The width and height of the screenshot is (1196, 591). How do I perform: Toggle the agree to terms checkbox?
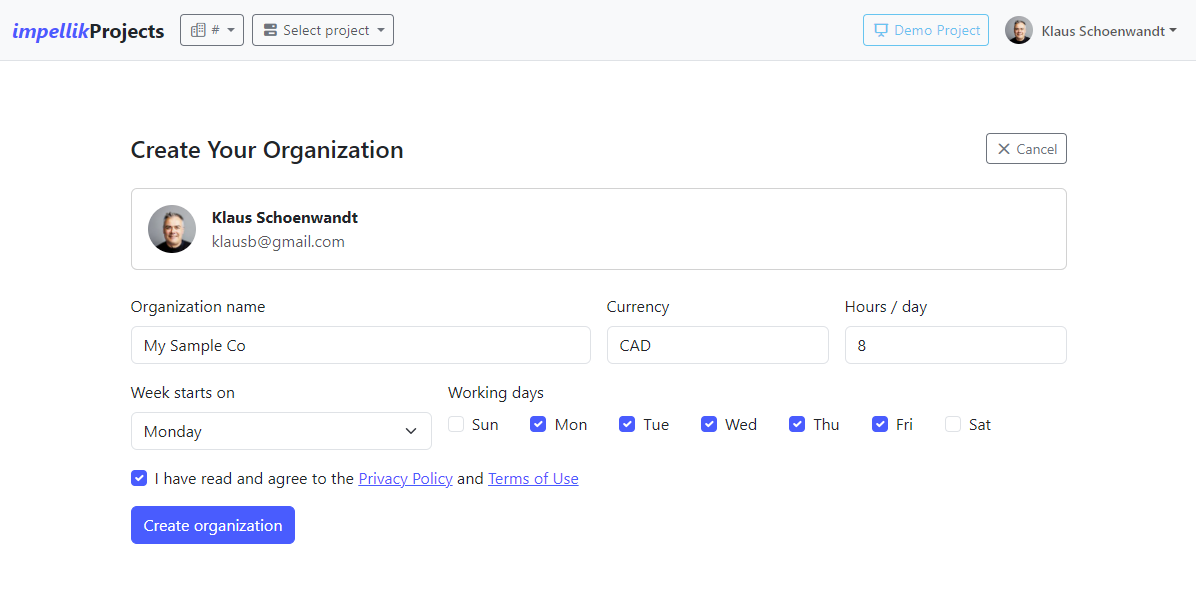click(139, 478)
